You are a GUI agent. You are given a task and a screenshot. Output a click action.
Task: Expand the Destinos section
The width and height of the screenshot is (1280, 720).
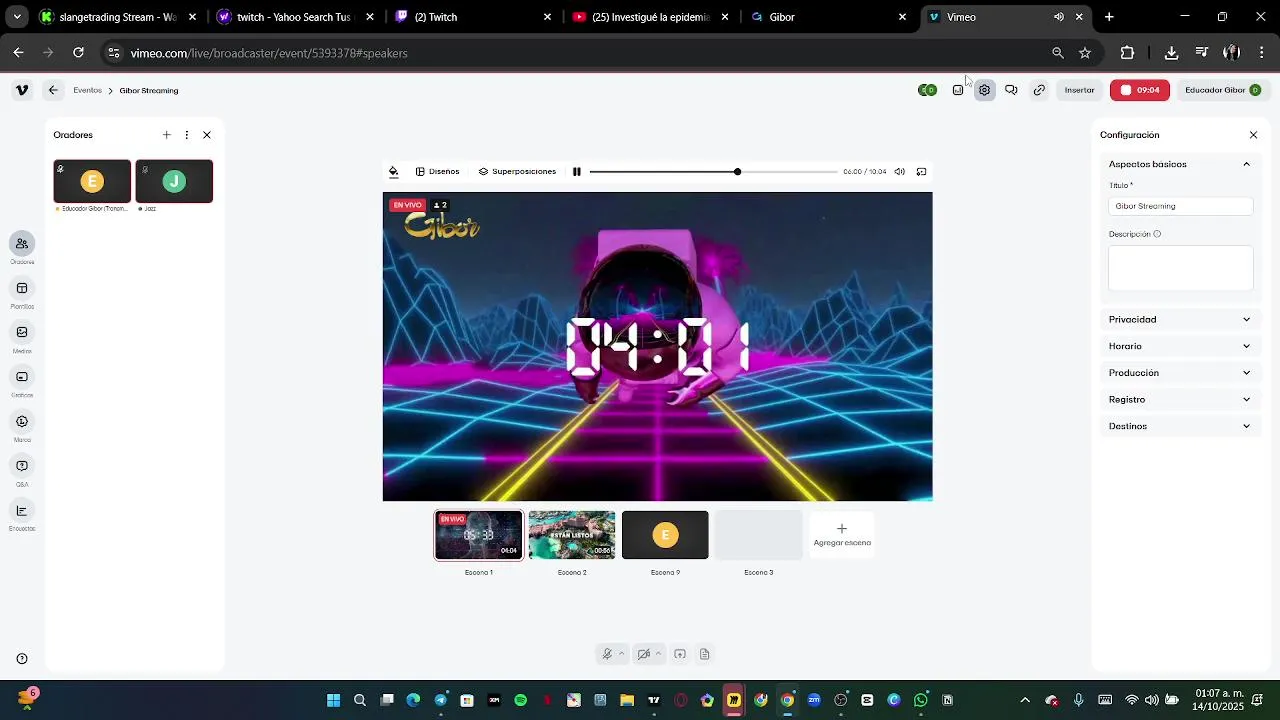coord(1180,426)
